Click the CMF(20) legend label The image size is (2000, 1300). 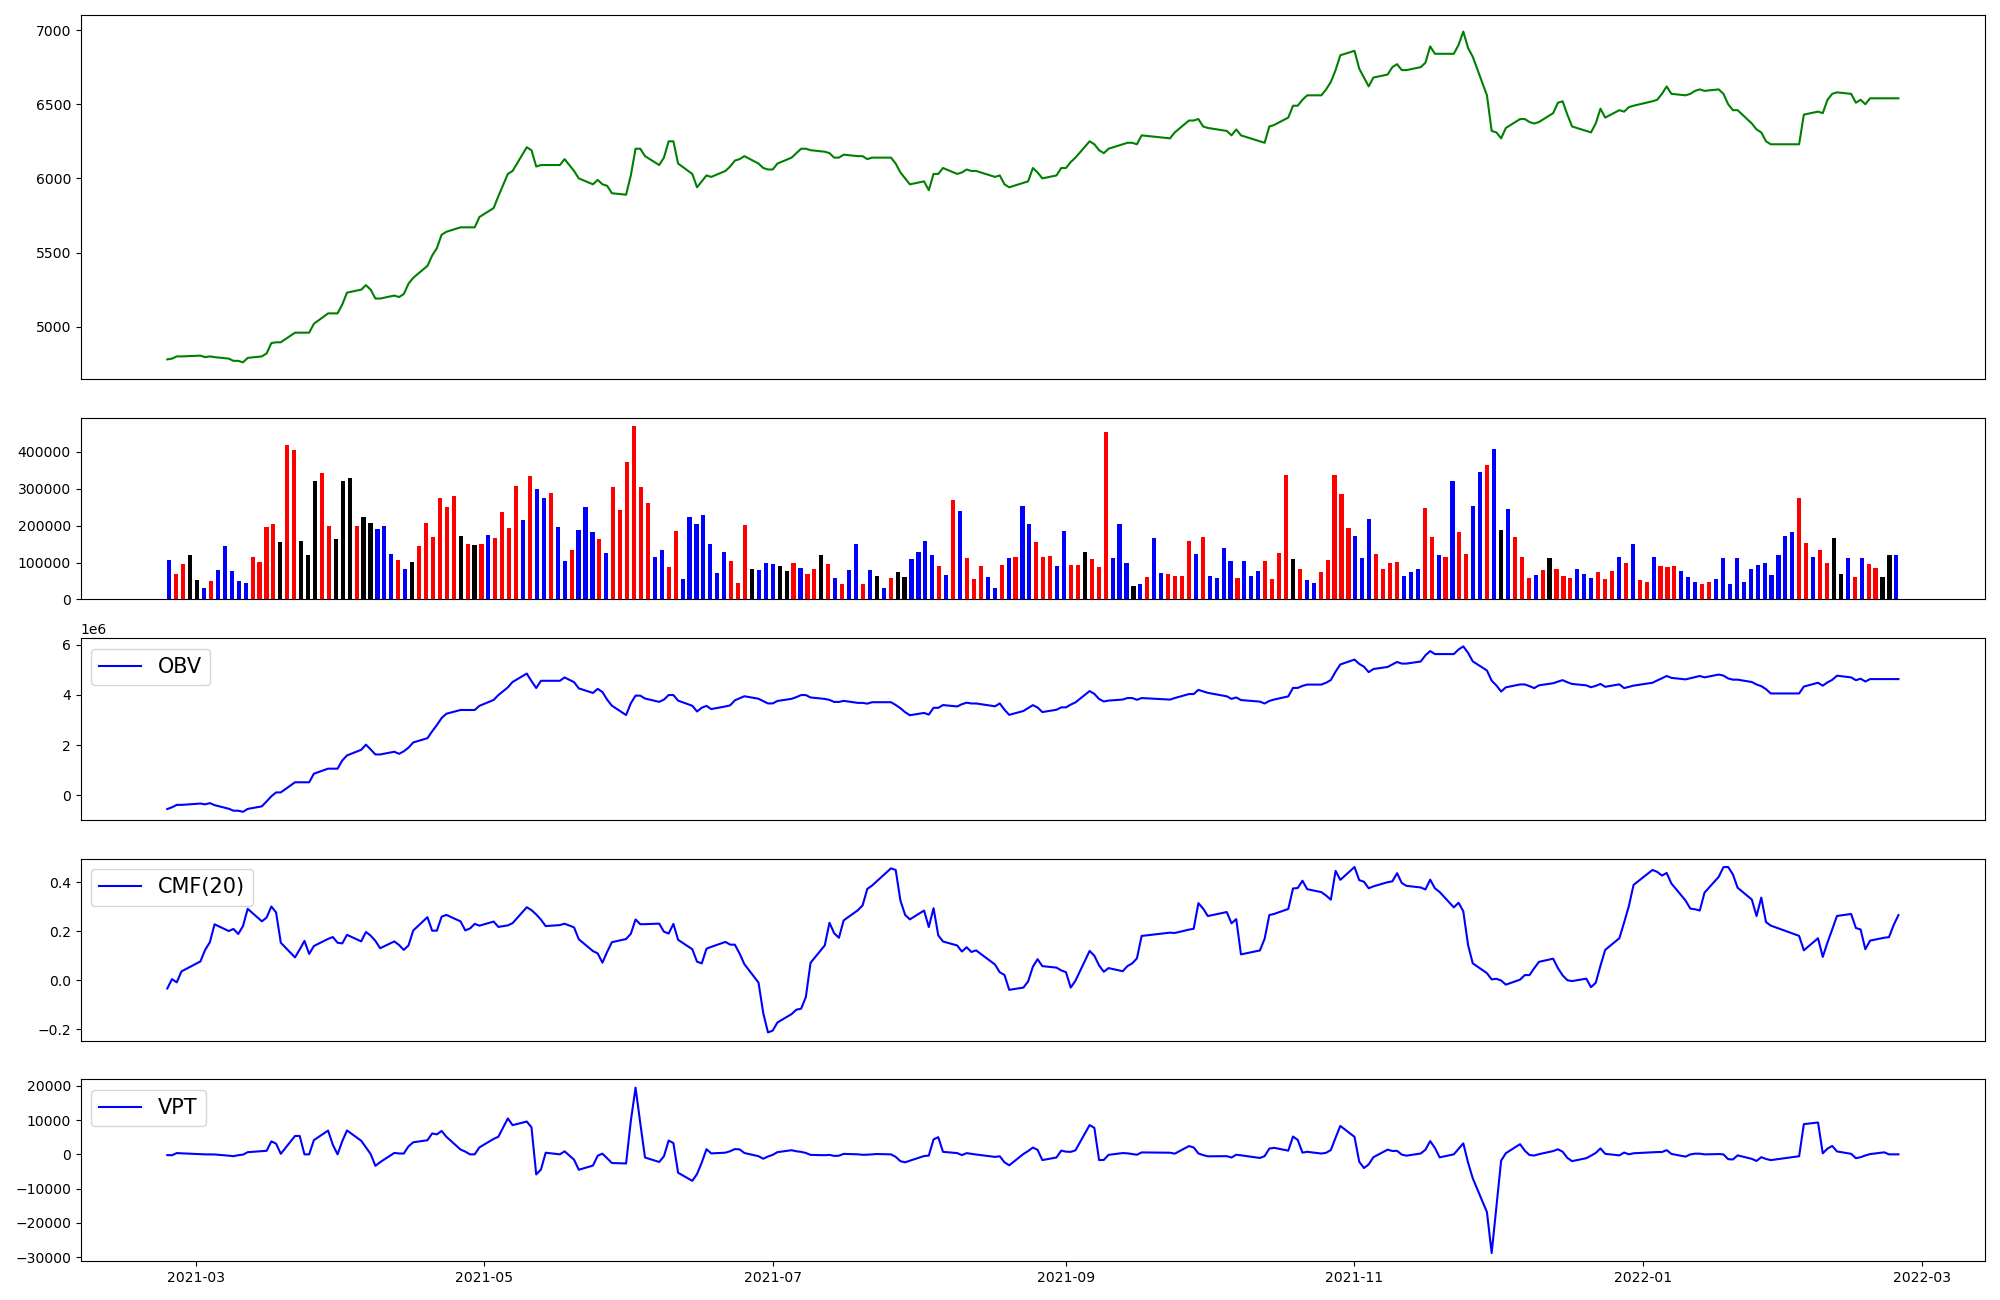tap(200, 887)
